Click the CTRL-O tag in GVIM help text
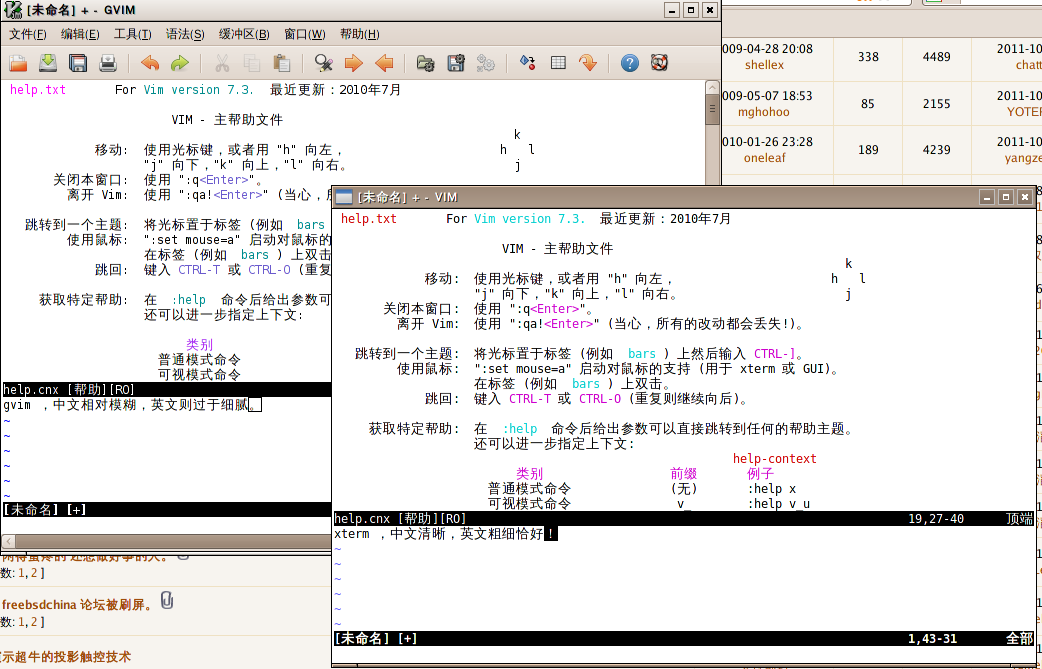 tap(269, 270)
